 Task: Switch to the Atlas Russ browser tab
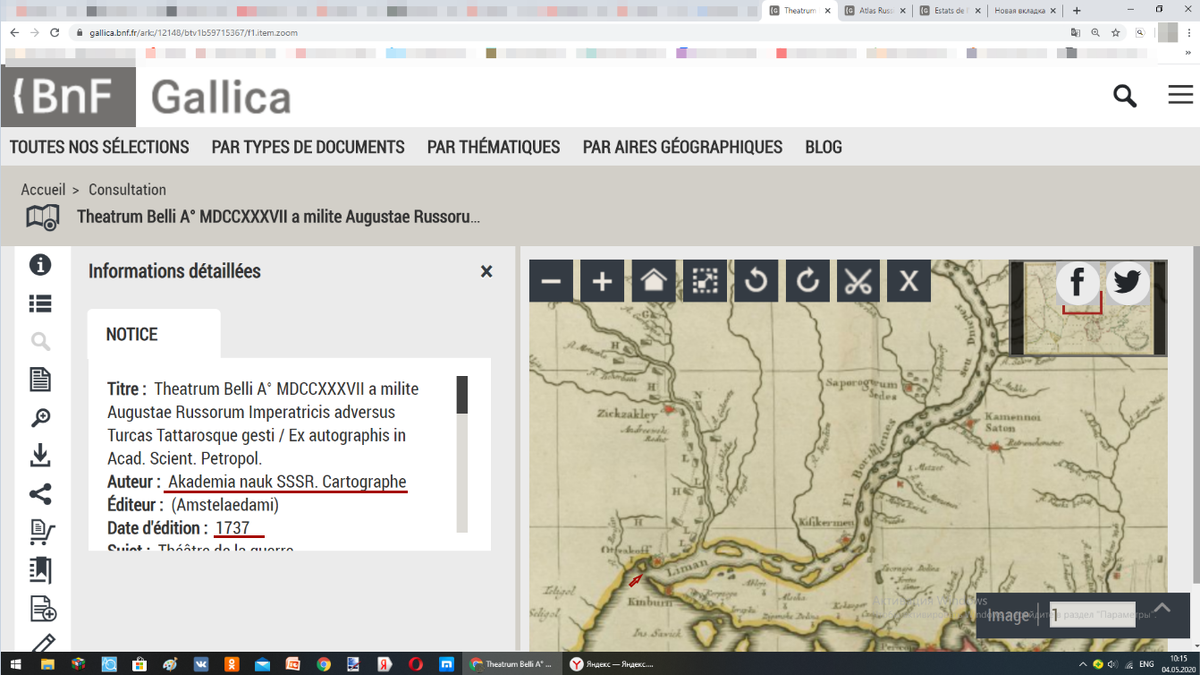click(x=876, y=10)
